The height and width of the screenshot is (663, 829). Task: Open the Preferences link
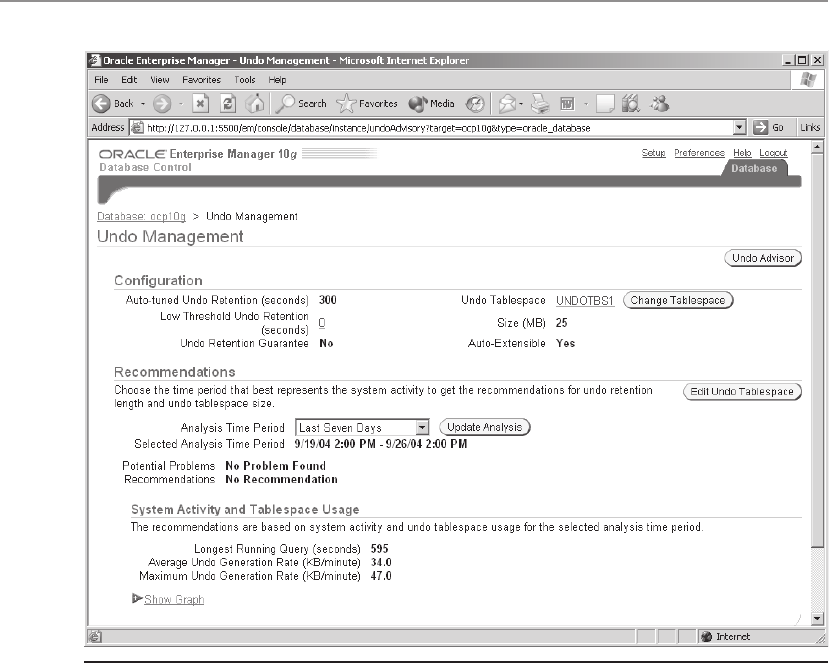699,153
